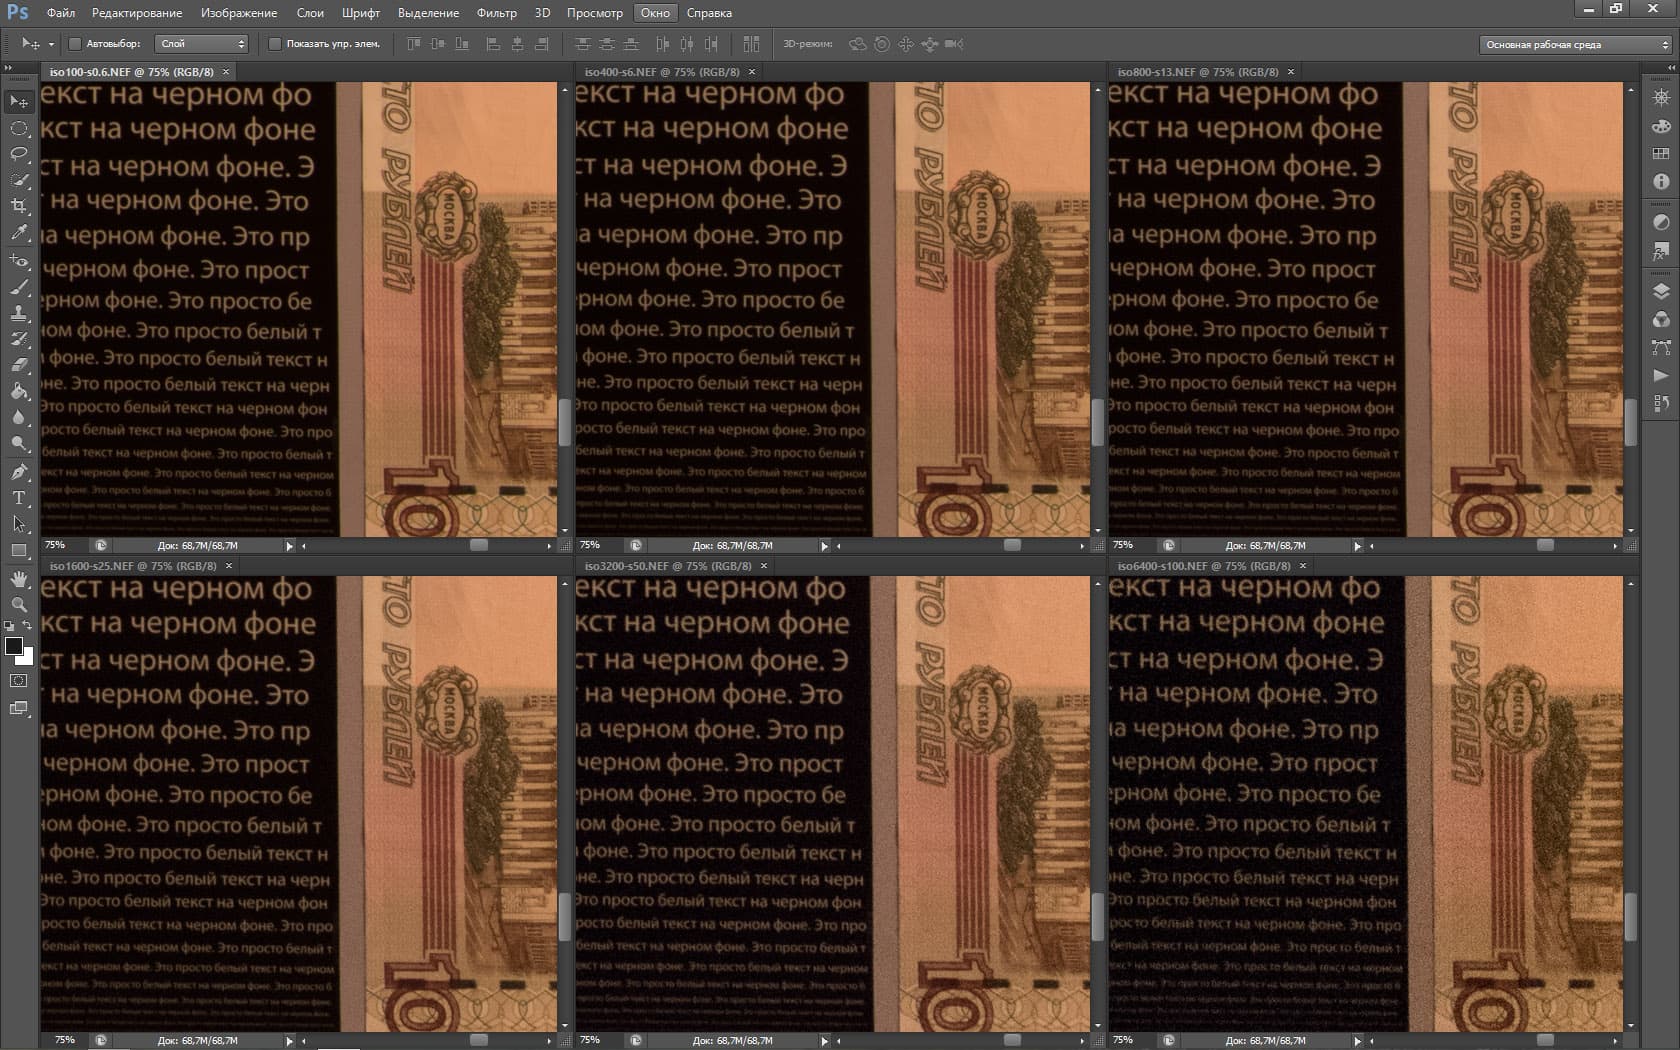Screen dimensions: 1680x1050
Task: Expand the collapsed right panel dock
Action: (x=1670, y=68)
